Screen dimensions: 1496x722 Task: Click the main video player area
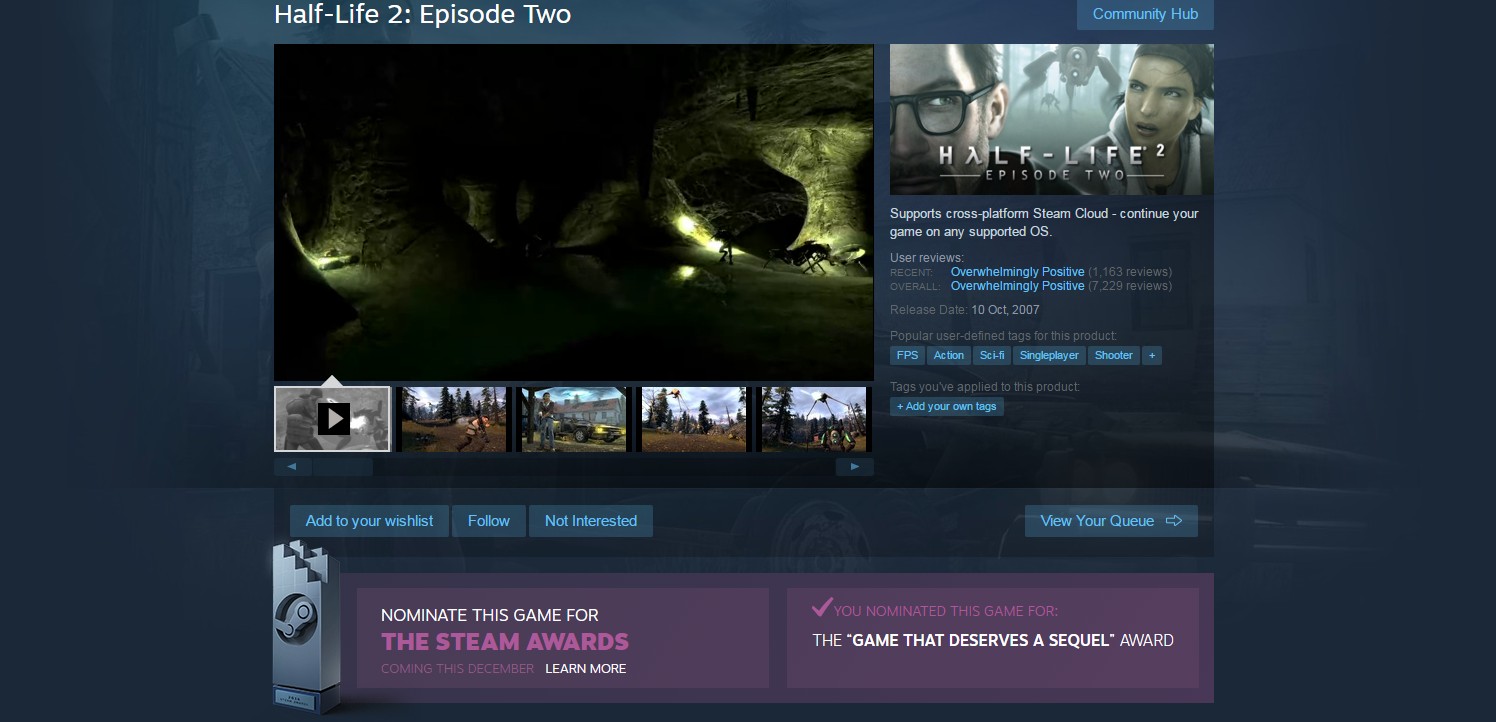[574, 212]
